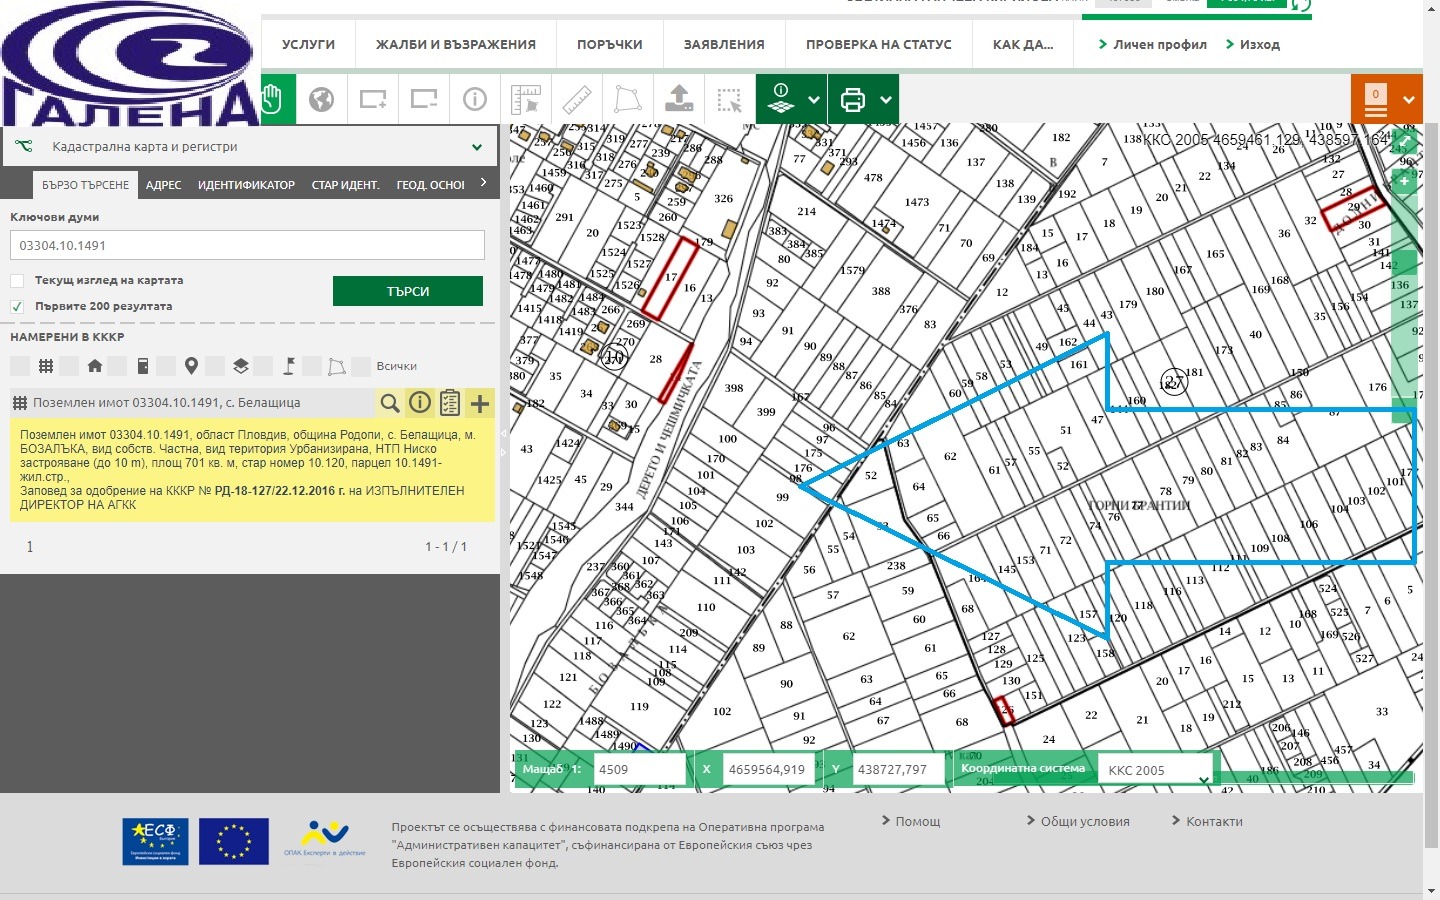This screenshot has height=900, width=1440.
Task: Switch to the АДРЕС tab
Action: pyautogui.click(x=163, y=184)
